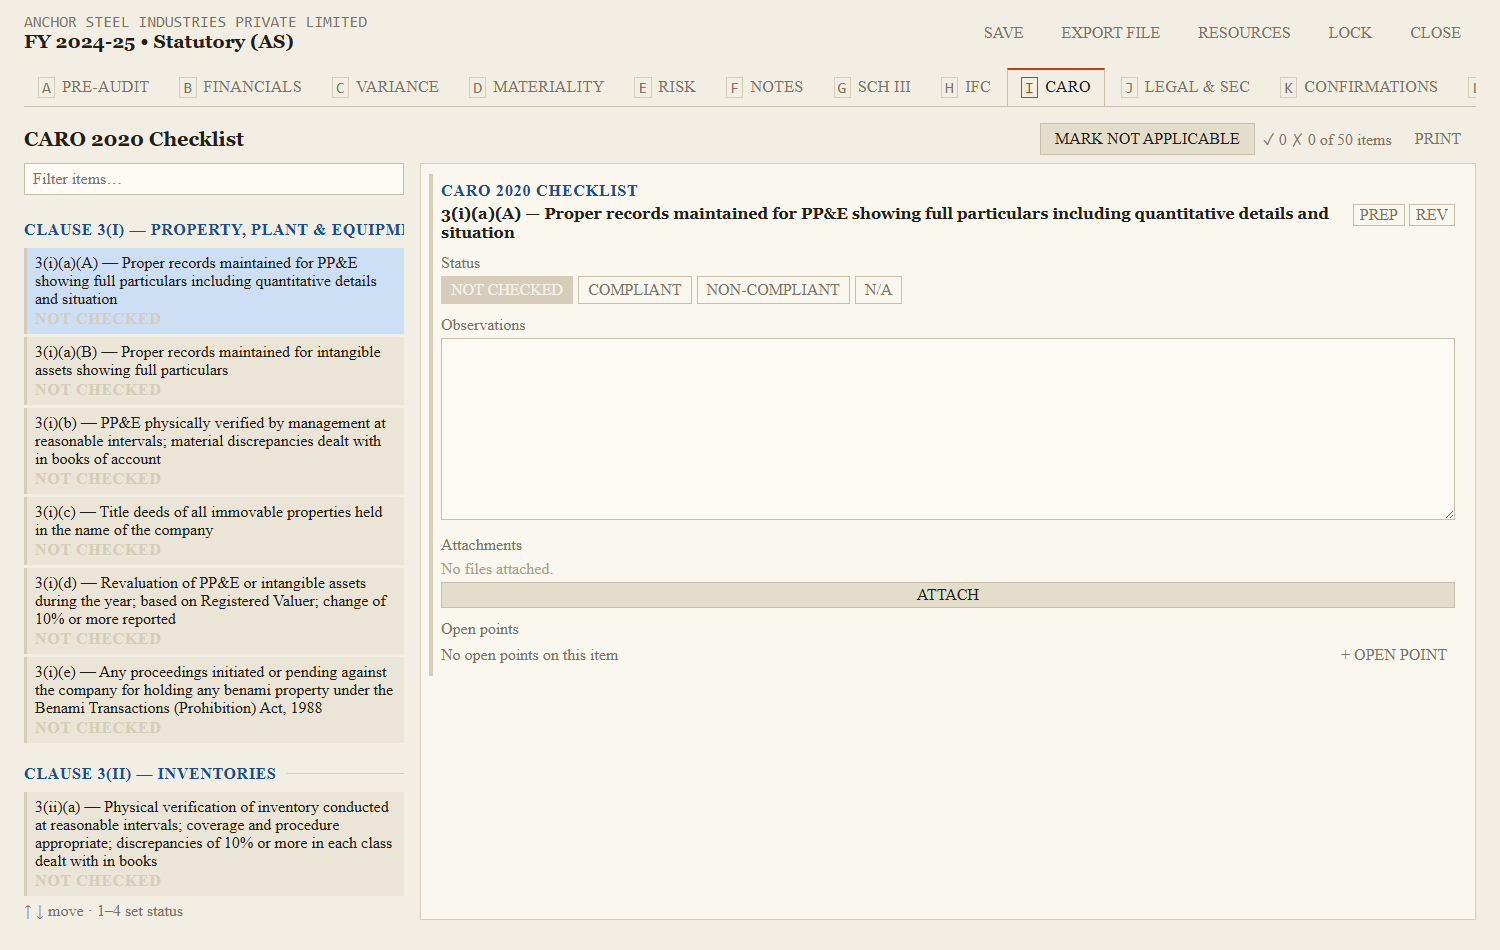This screenshot has width=1500, height=950.
Task: Set status to Non-Compliant
Action: point(773,290)
